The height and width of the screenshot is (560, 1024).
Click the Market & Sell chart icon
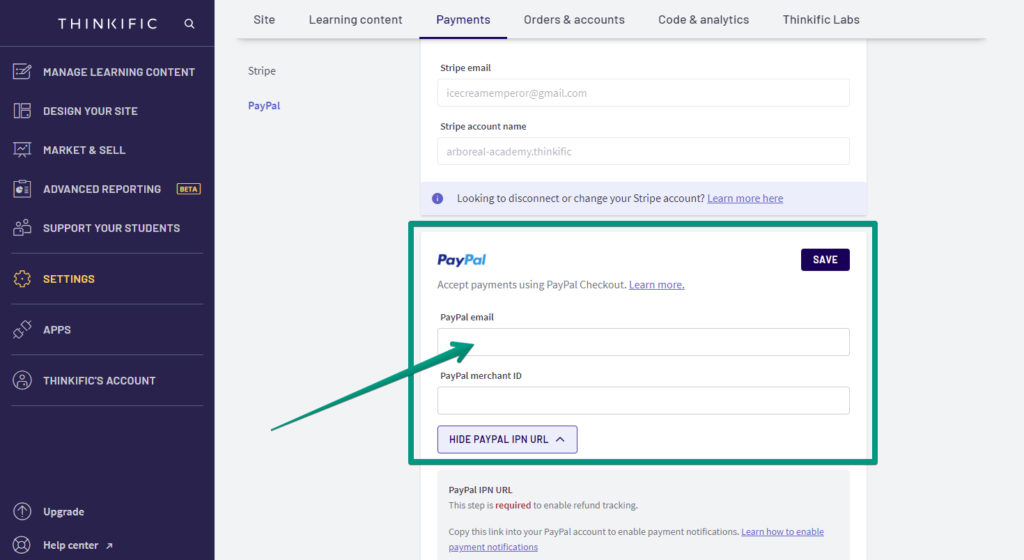pyautogui.click(x=22, y=150)
